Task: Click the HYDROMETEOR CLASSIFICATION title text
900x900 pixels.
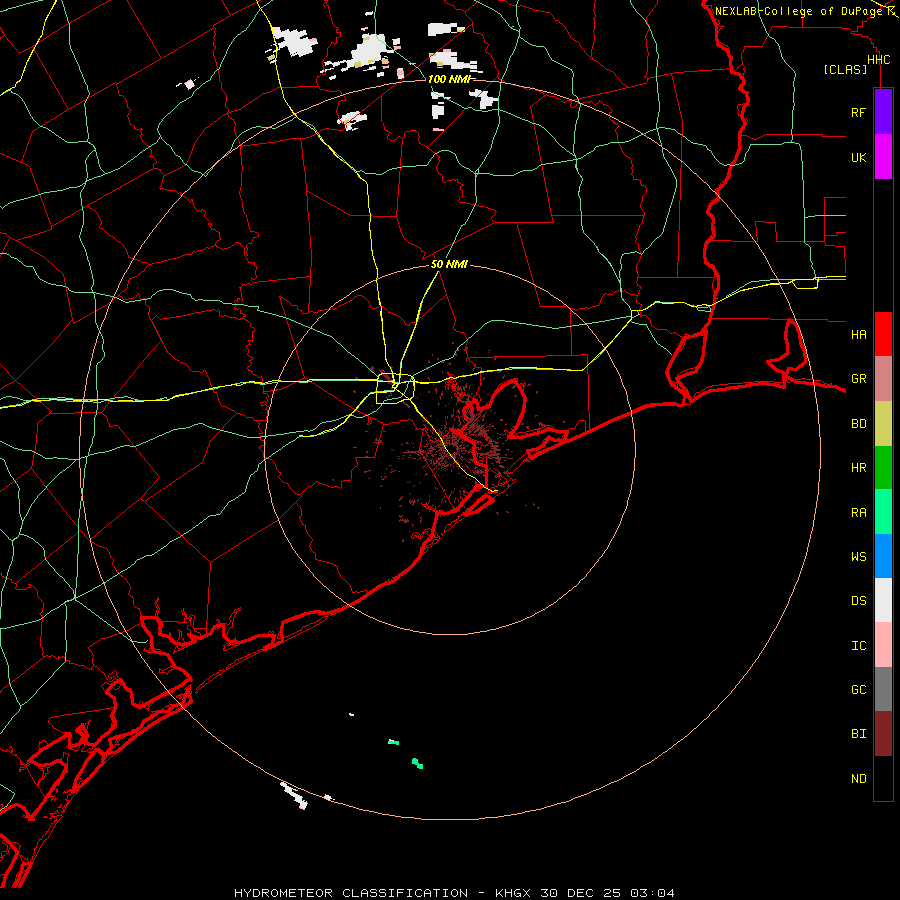Action: (351, 893)
